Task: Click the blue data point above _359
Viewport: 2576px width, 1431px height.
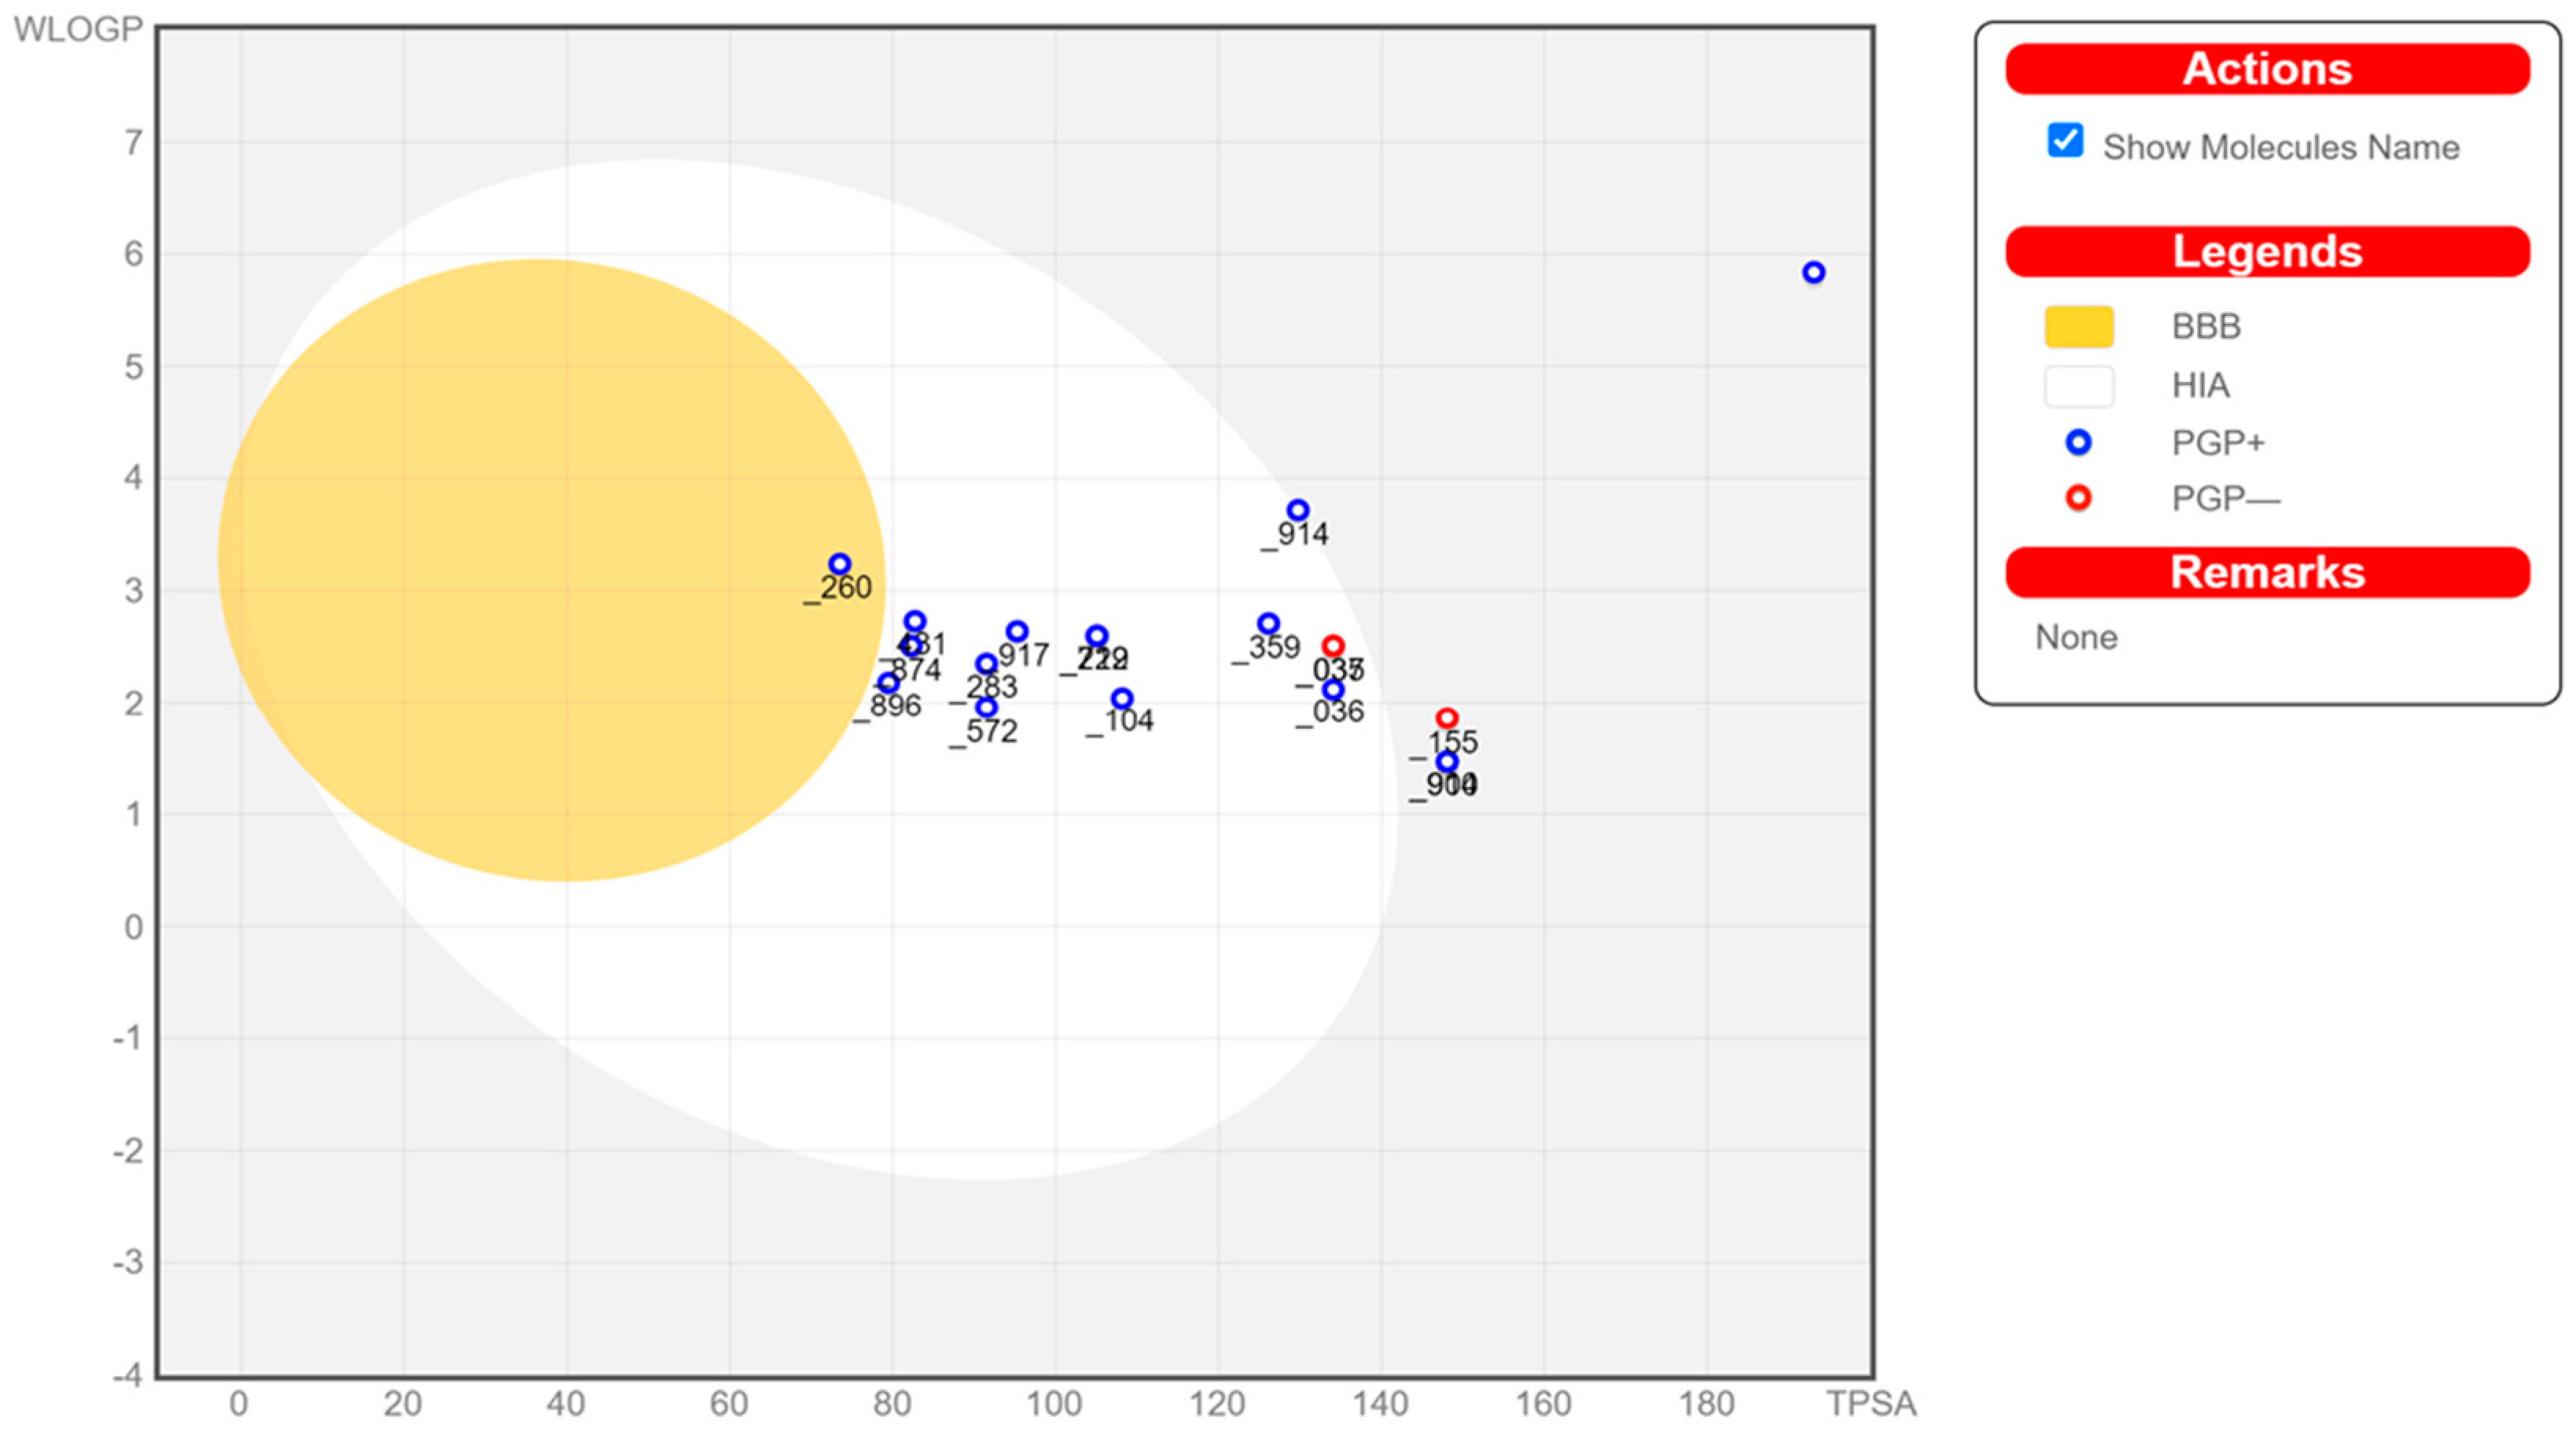Action: (1268, 624)
